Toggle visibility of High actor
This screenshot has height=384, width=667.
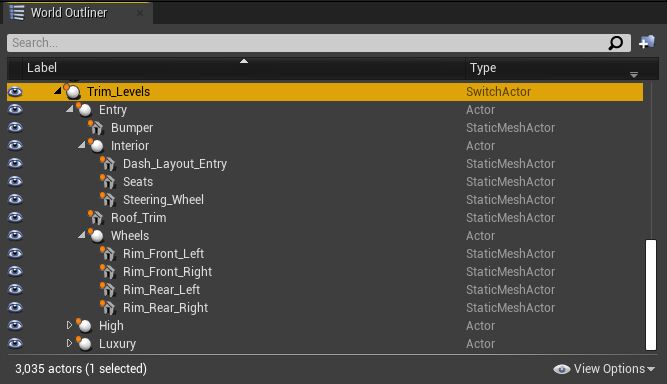(x=15, y=325)
